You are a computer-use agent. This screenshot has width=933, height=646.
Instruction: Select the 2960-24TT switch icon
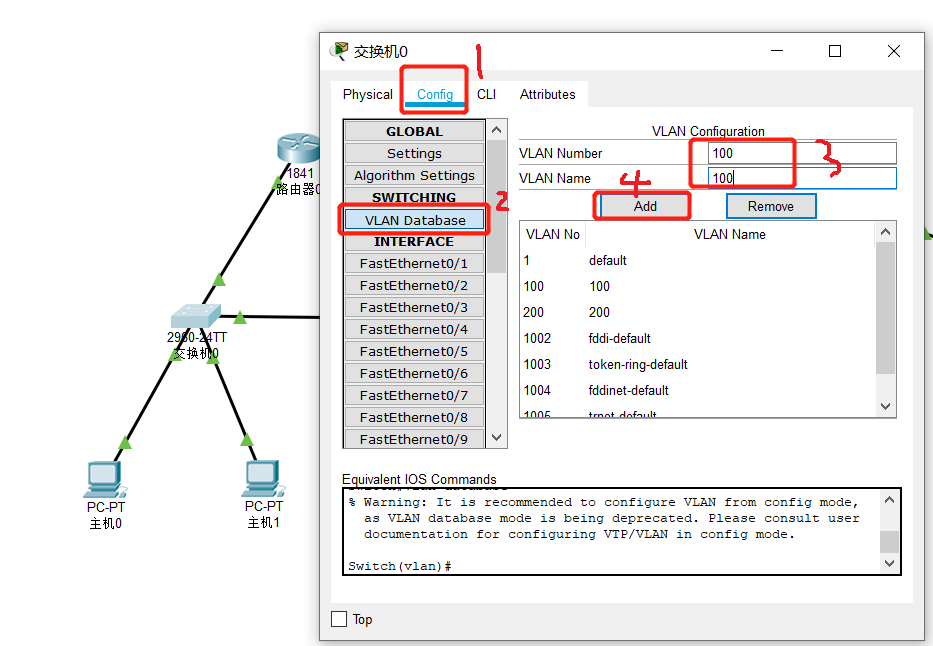(x=196, y=315)
